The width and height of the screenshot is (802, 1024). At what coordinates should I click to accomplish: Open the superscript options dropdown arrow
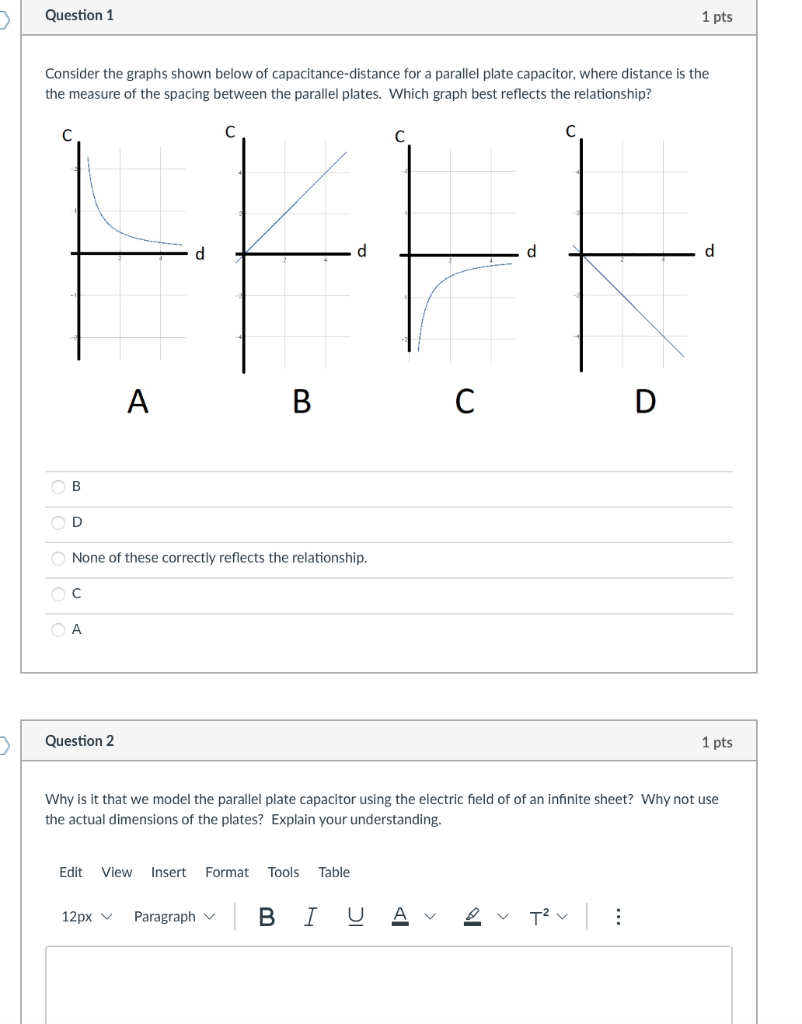[563, 916]
